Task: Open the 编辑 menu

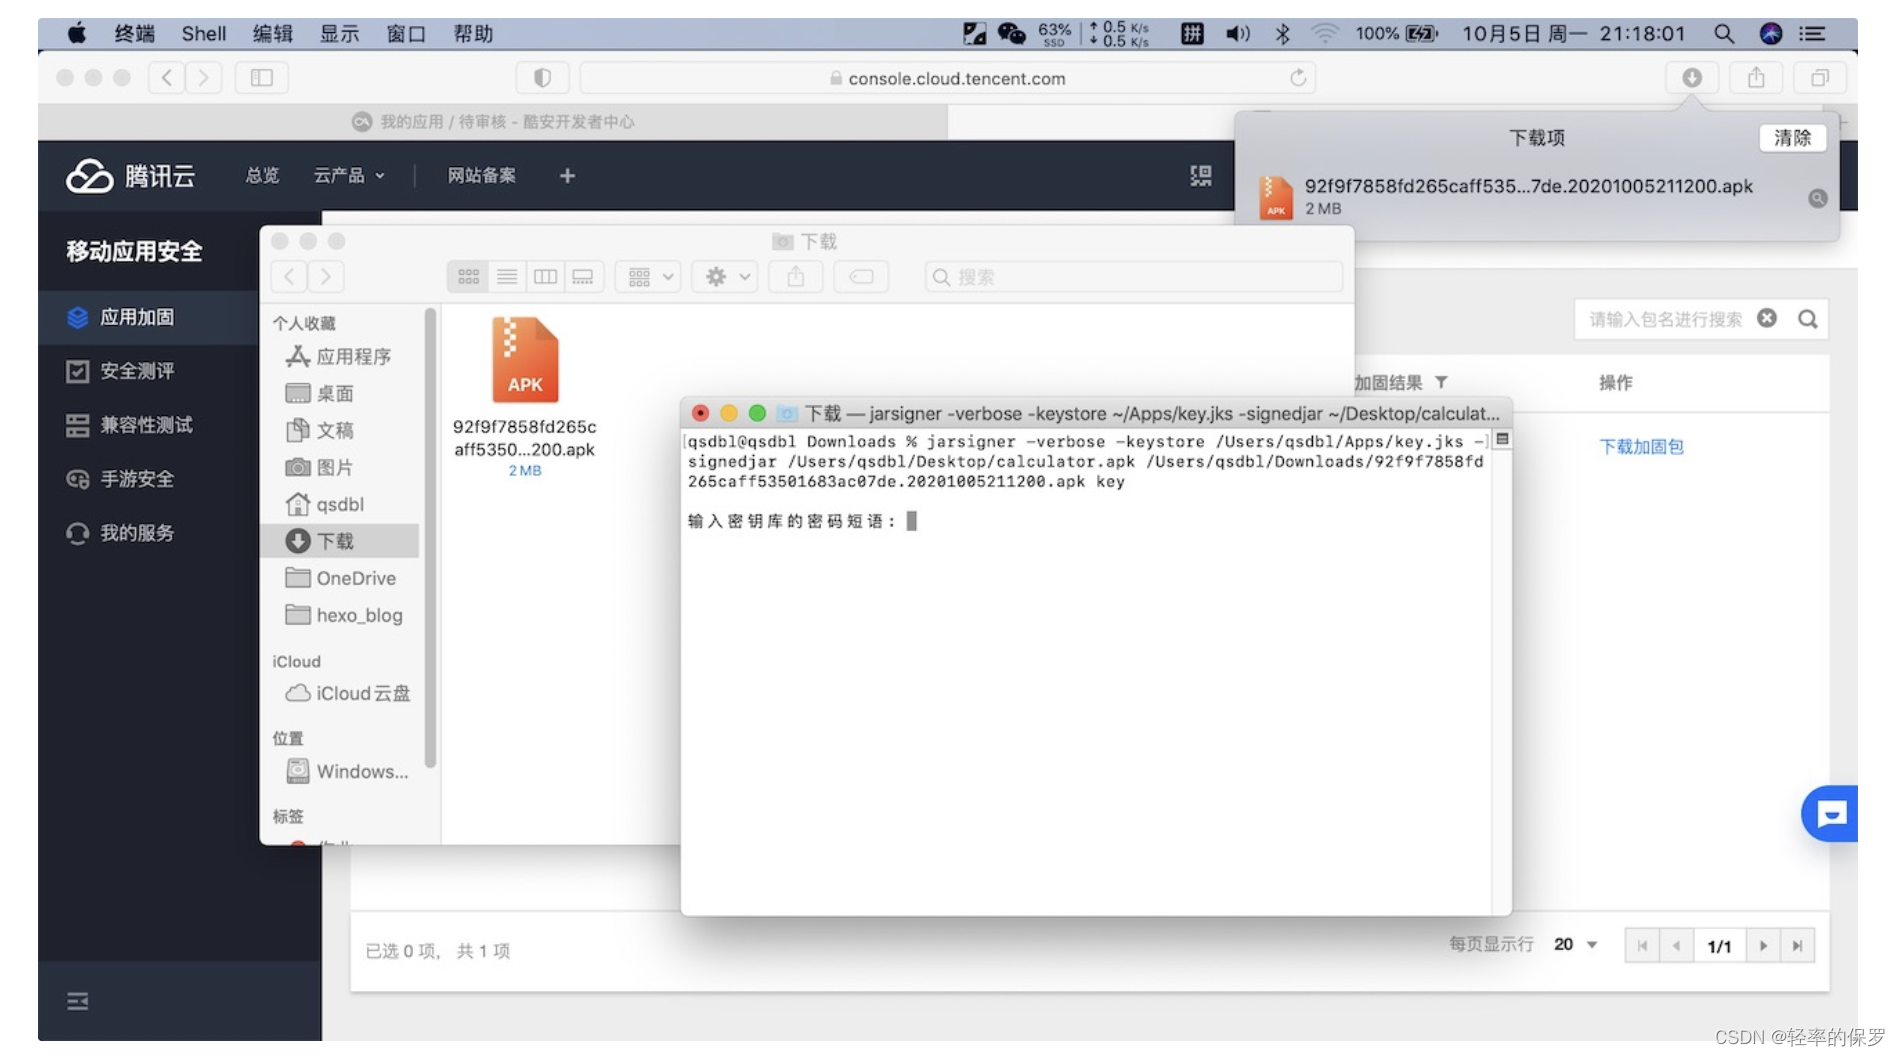Action: click(273, 34)
